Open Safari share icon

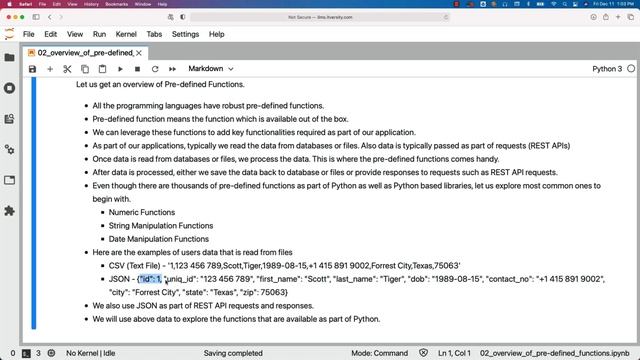(x=606, y=17)
